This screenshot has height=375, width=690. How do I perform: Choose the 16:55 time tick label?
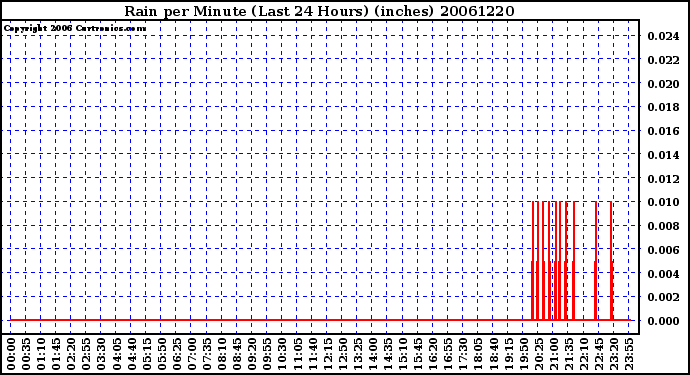tap(448, 354)
